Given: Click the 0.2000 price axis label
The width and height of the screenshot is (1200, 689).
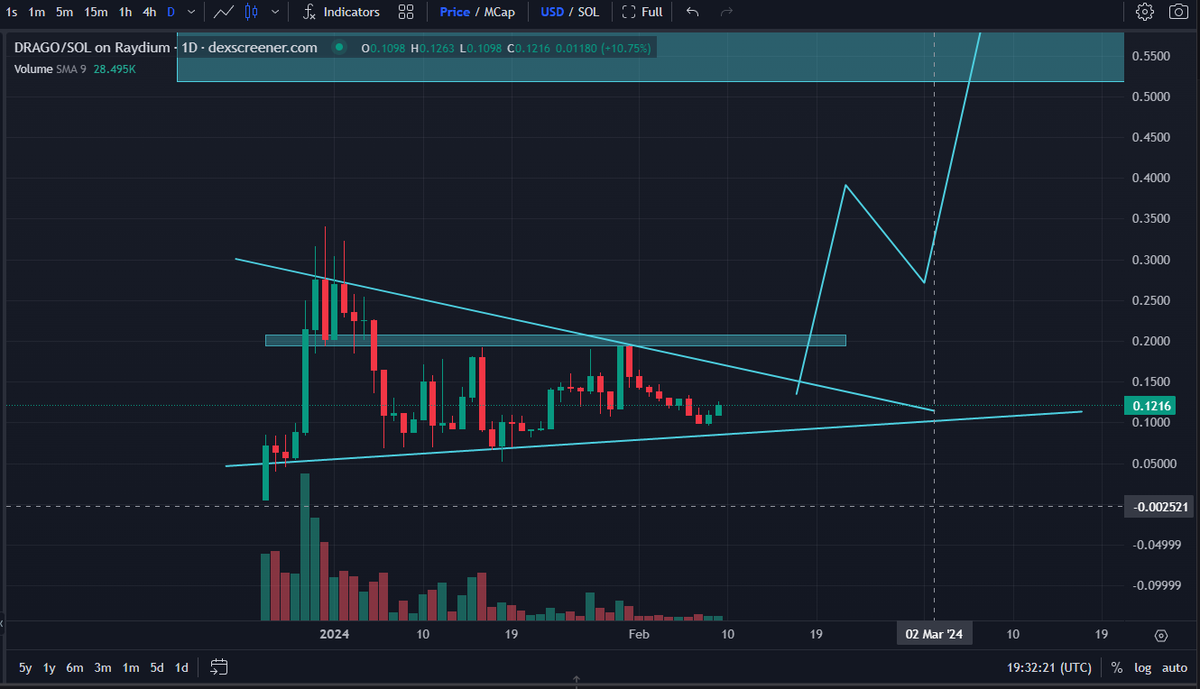Looking at the screenshot, I should (x=1149, y=342).
